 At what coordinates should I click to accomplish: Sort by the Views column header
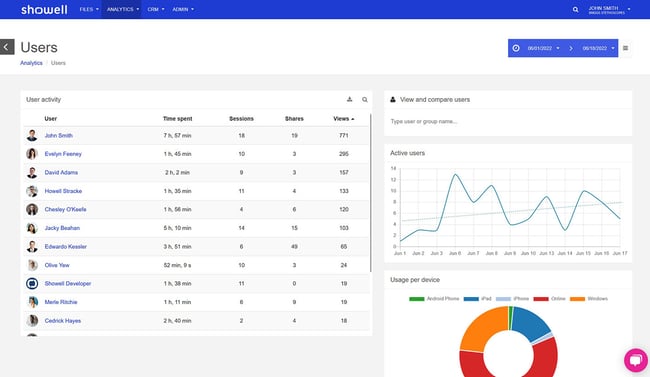click(344, 119)
